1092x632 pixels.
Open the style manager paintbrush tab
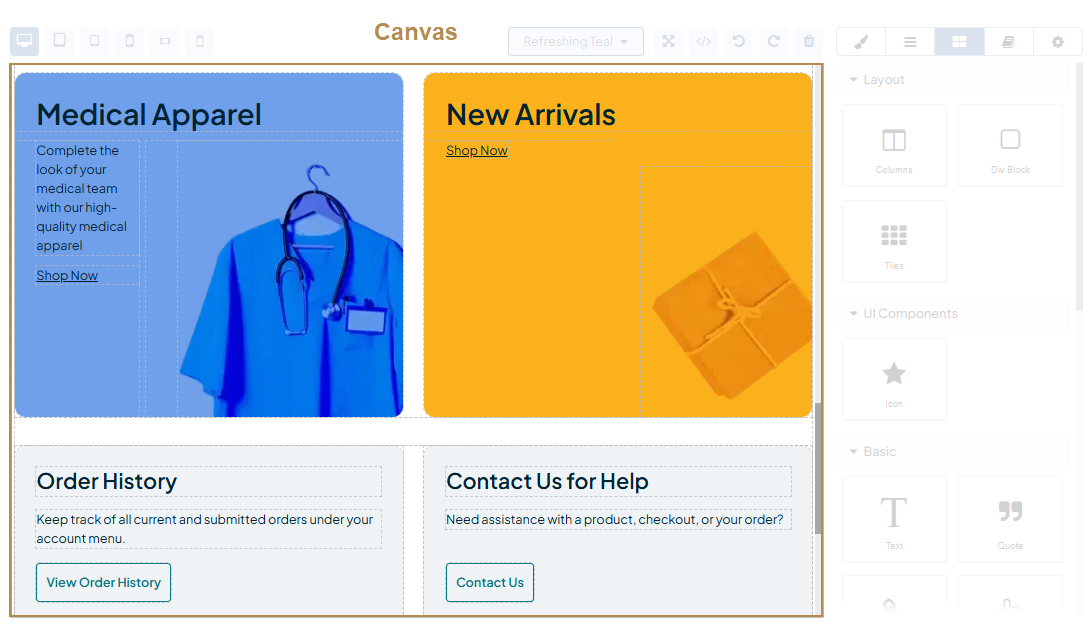[861, 42]
